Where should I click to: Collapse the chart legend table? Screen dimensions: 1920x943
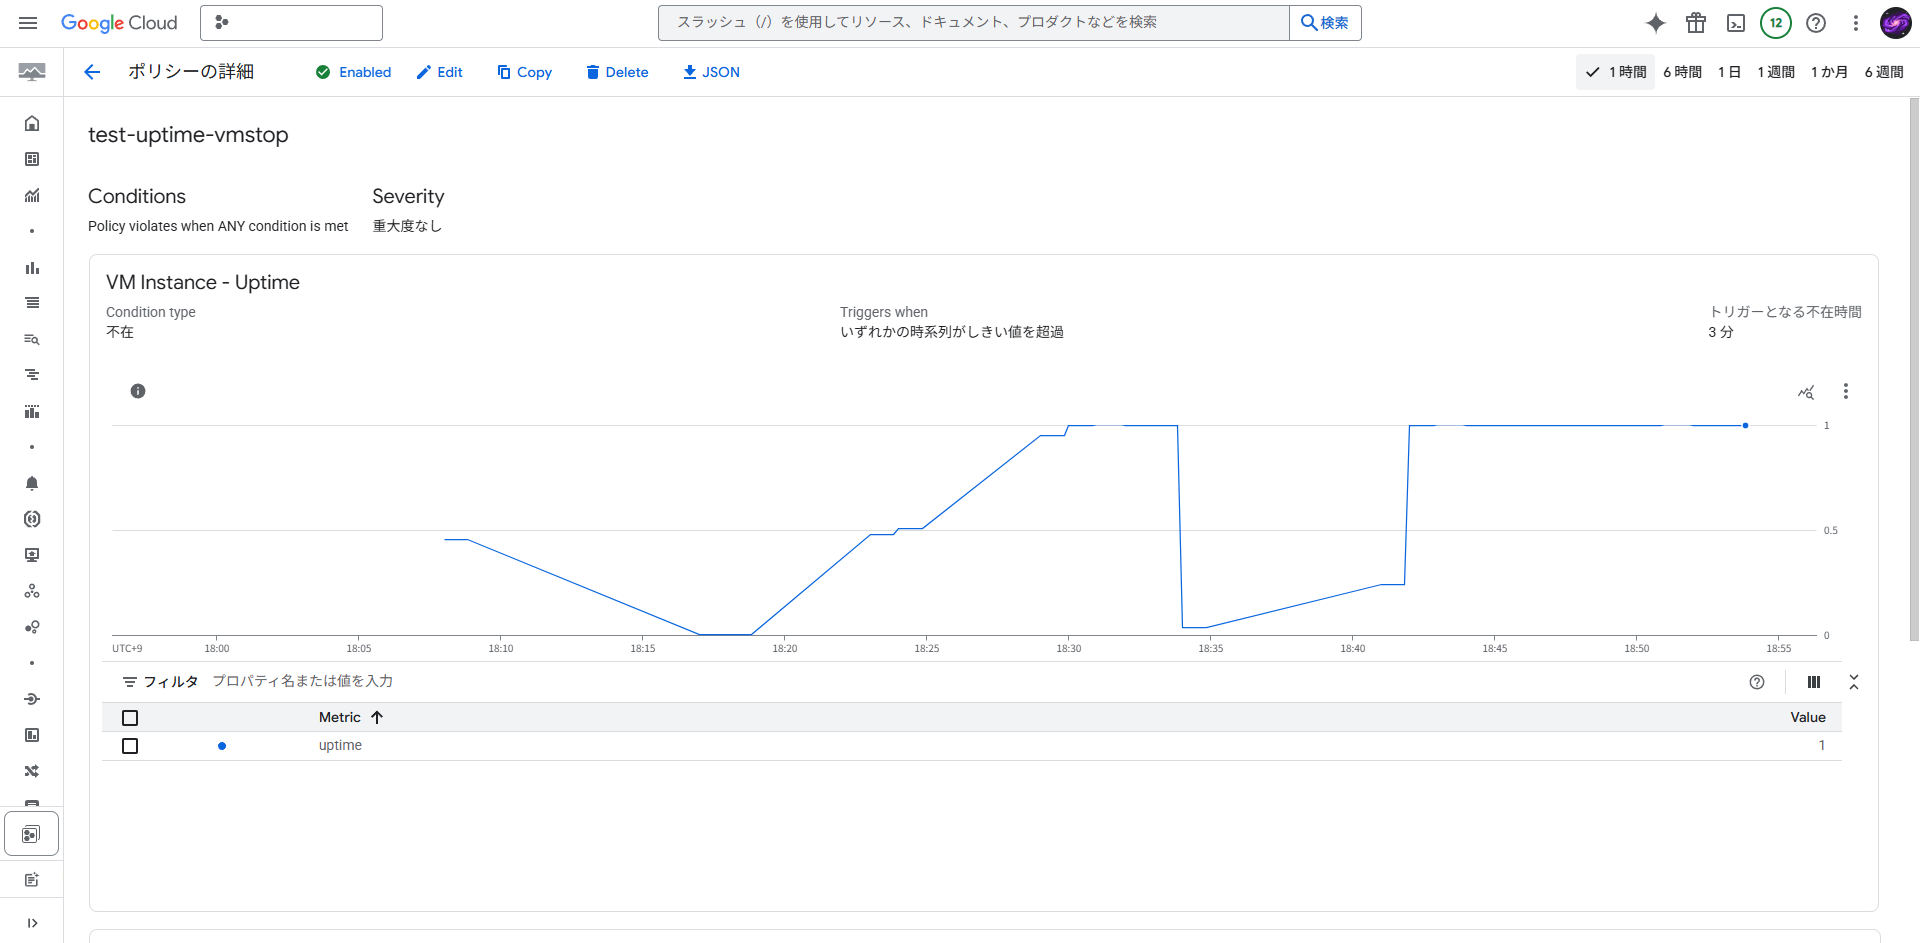[1854, 682]
